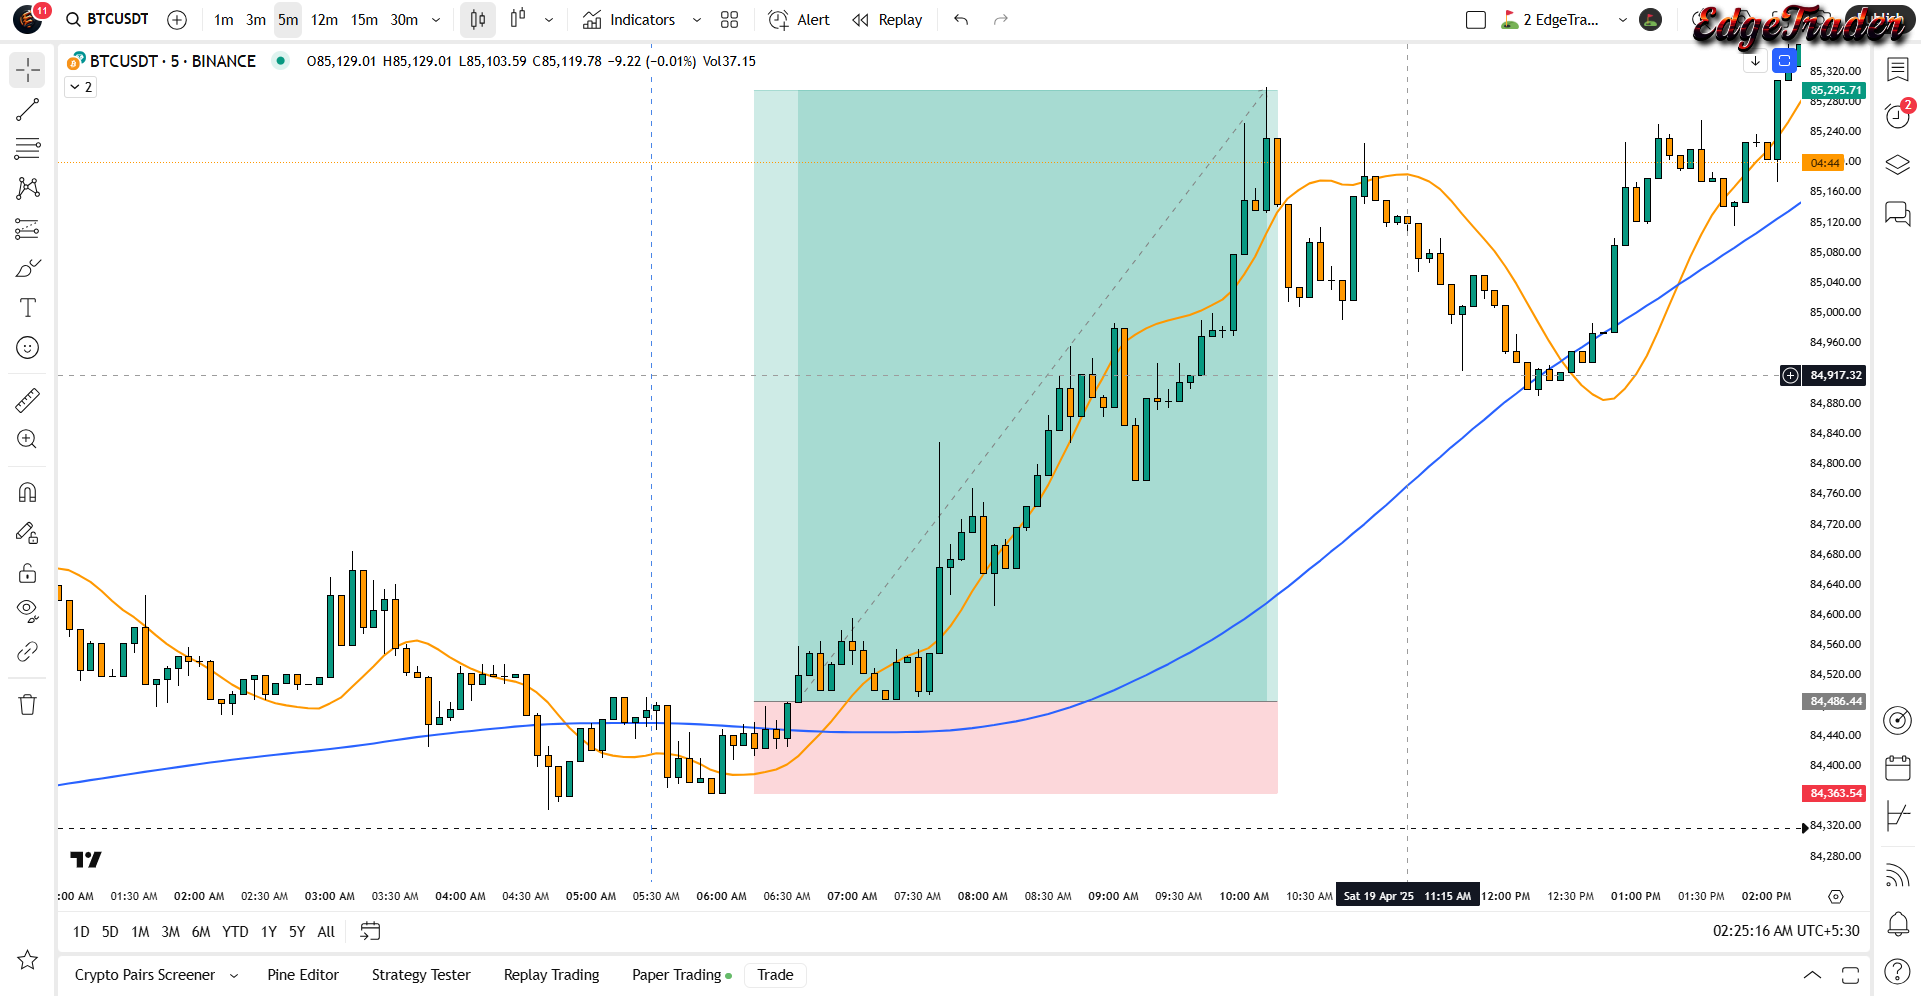Toggle magnet mode for drawings
The width and height of the screenshot is (1921, 996).
click(28, 493)
